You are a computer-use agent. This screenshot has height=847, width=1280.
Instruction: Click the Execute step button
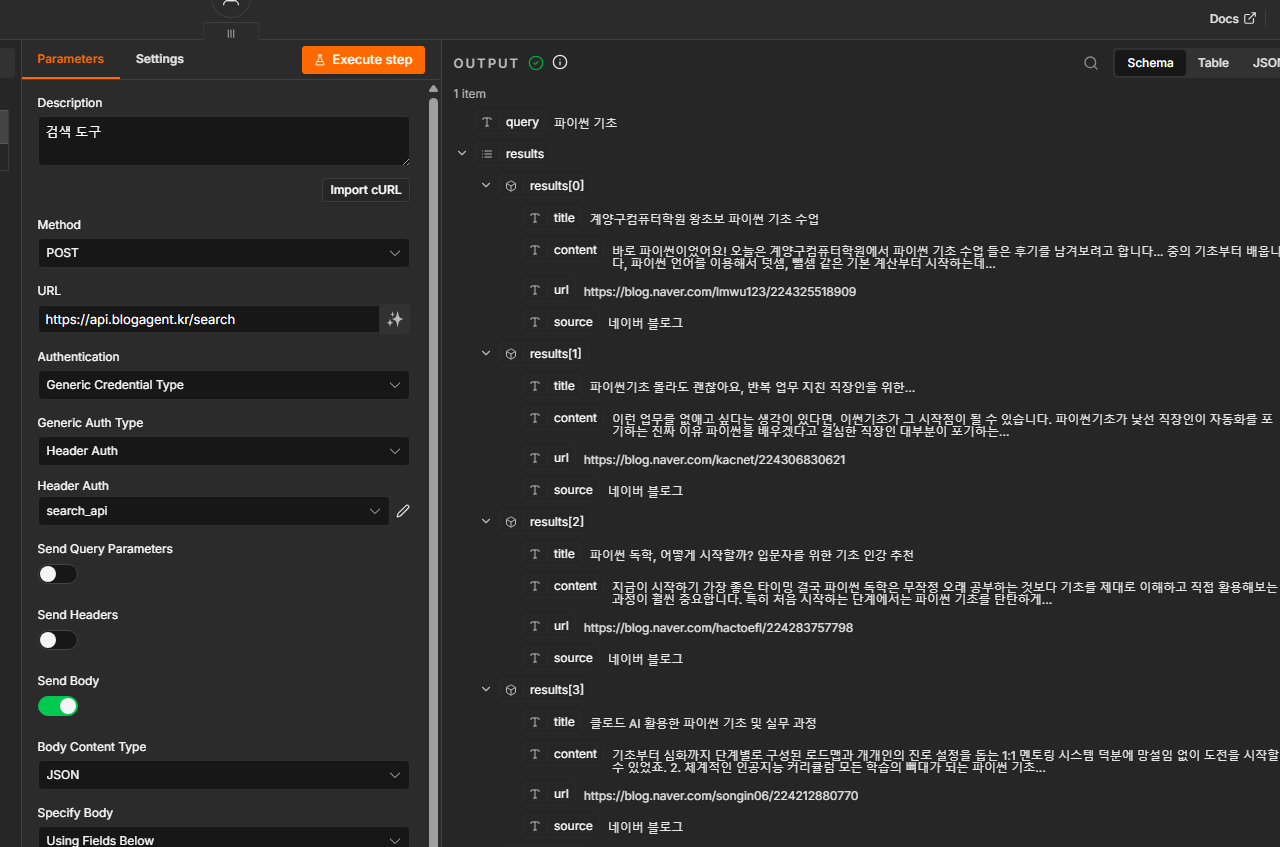tap(363, 60)
